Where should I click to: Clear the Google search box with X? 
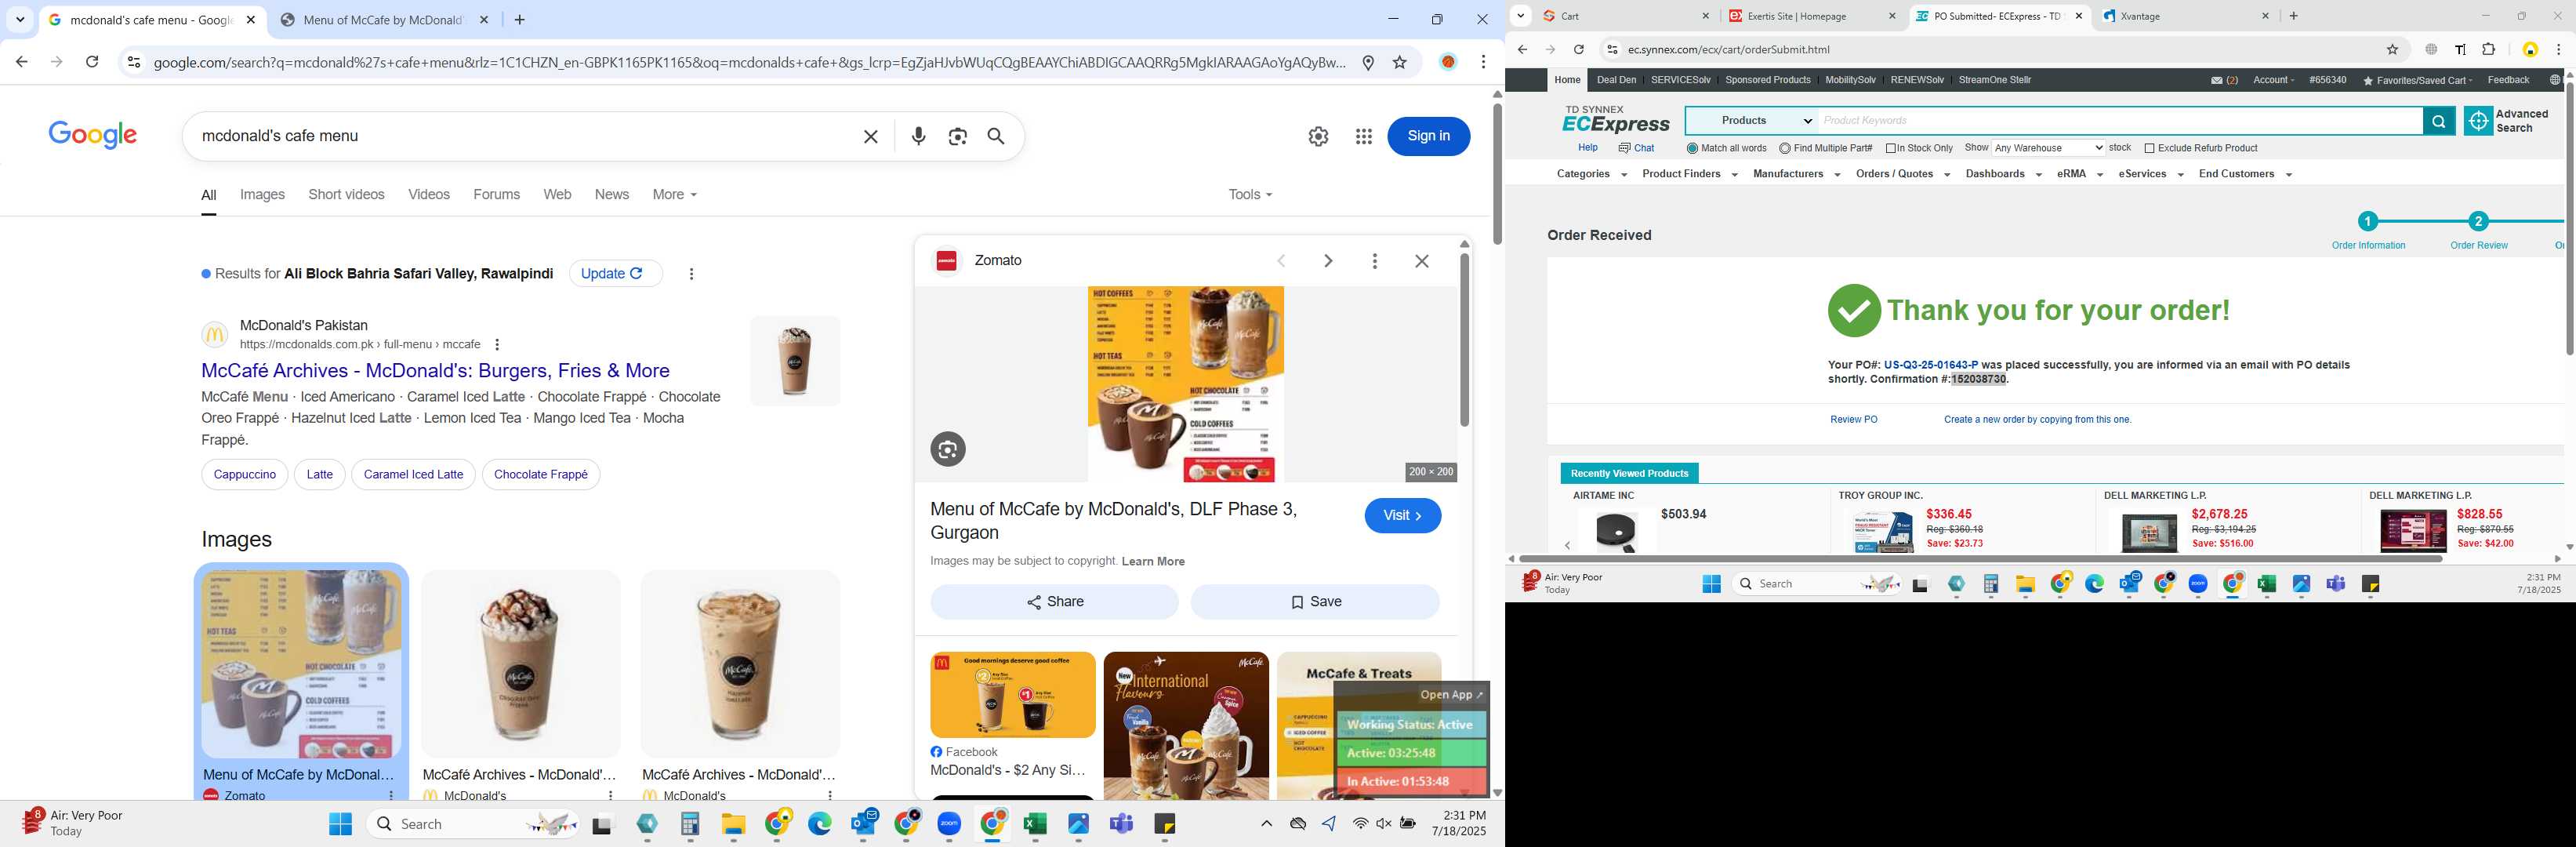click(870, 136)
